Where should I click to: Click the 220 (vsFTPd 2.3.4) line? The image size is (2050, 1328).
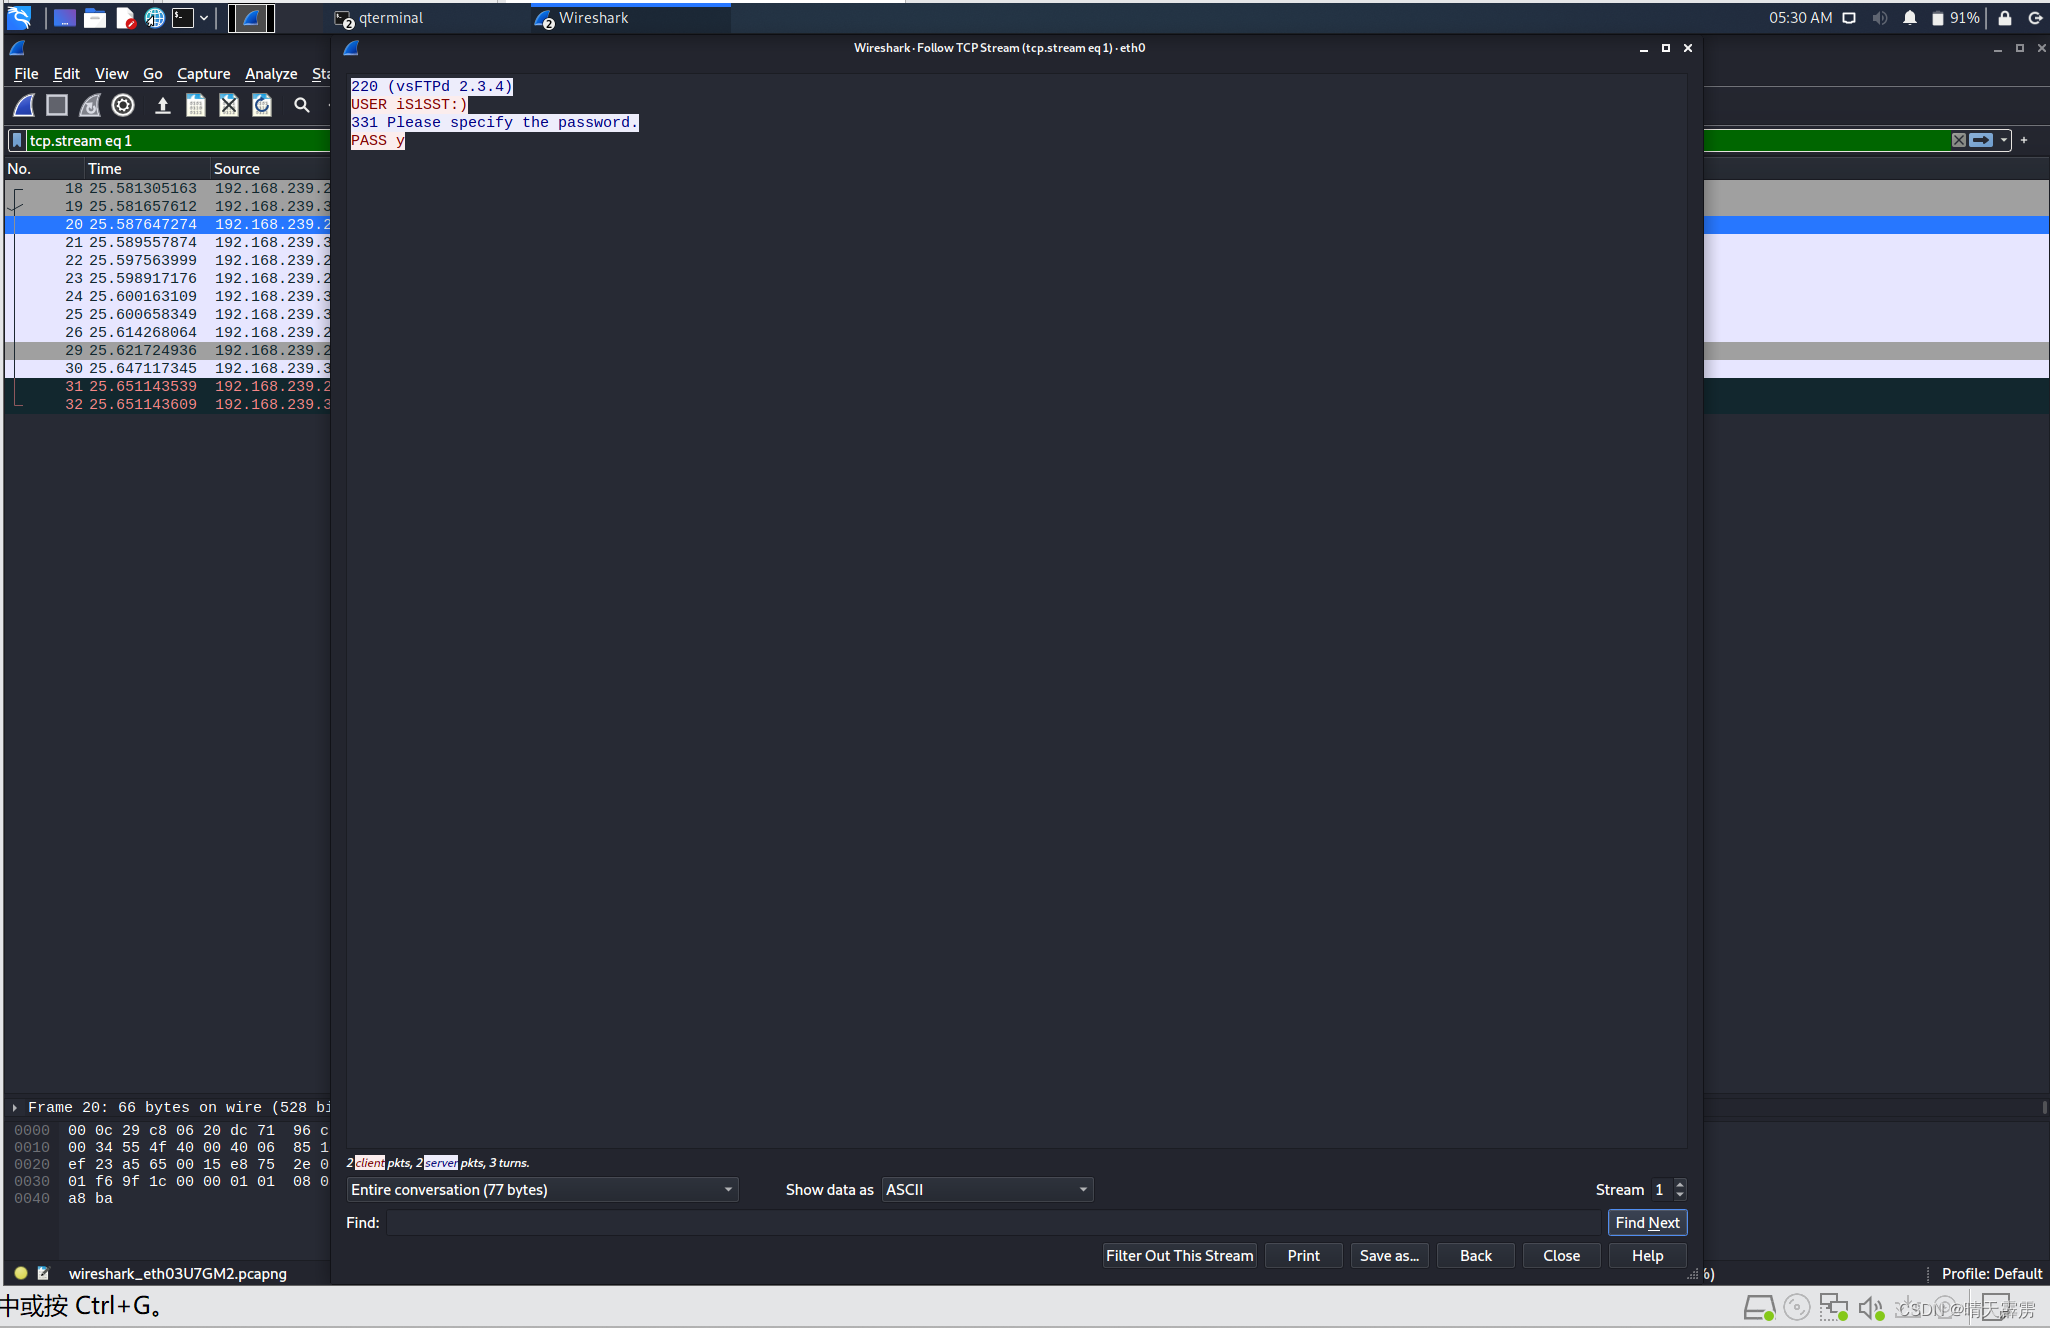click(432, 86)
